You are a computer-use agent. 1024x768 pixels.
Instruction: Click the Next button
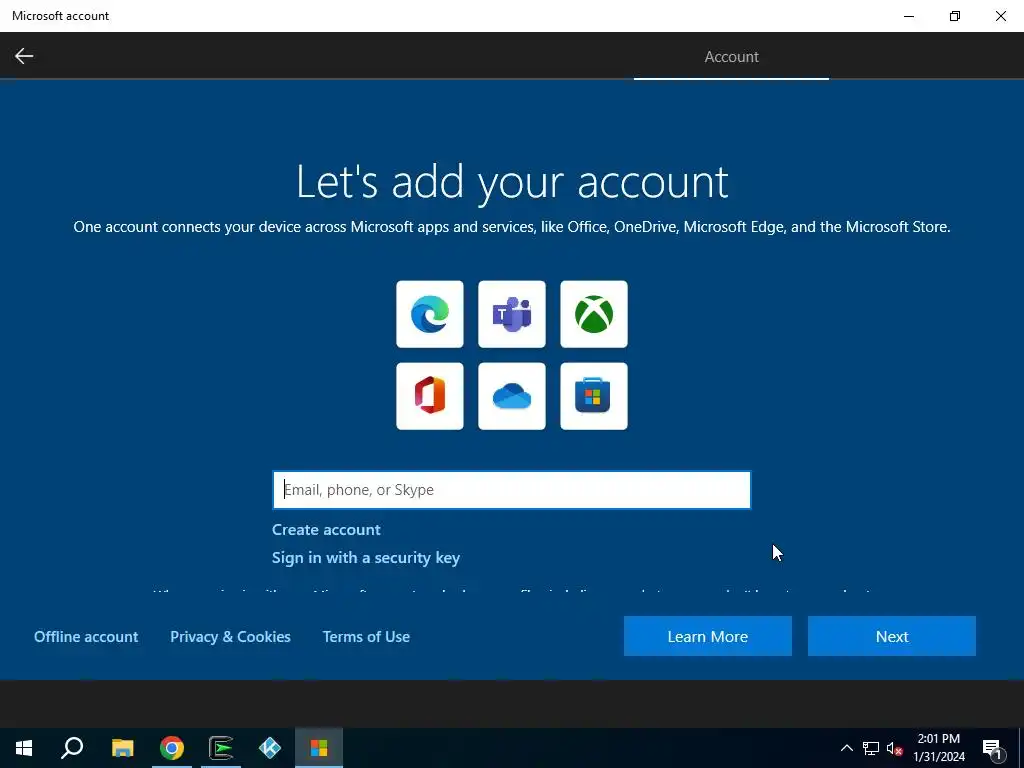[892, 636]
